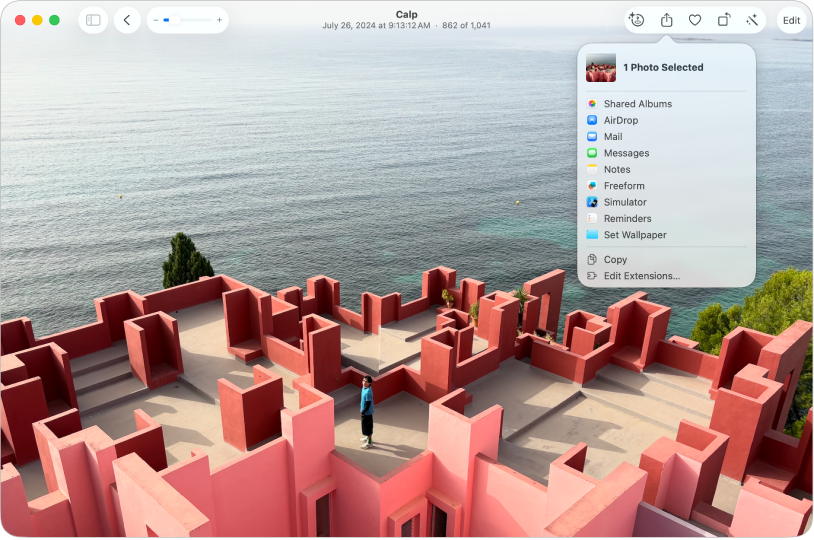Click the zoom-in plus sign
814x540 pixels.
click(219, 20)
